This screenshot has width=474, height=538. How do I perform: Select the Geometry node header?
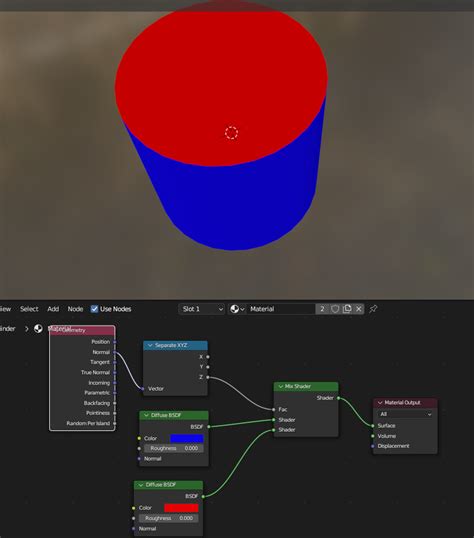pos(82,330)
